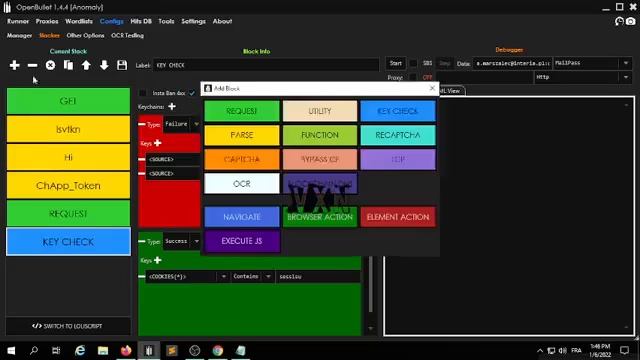Toggle the Insta Ban 4xx checkbox
640x360 pixels.
coord(142,93)
